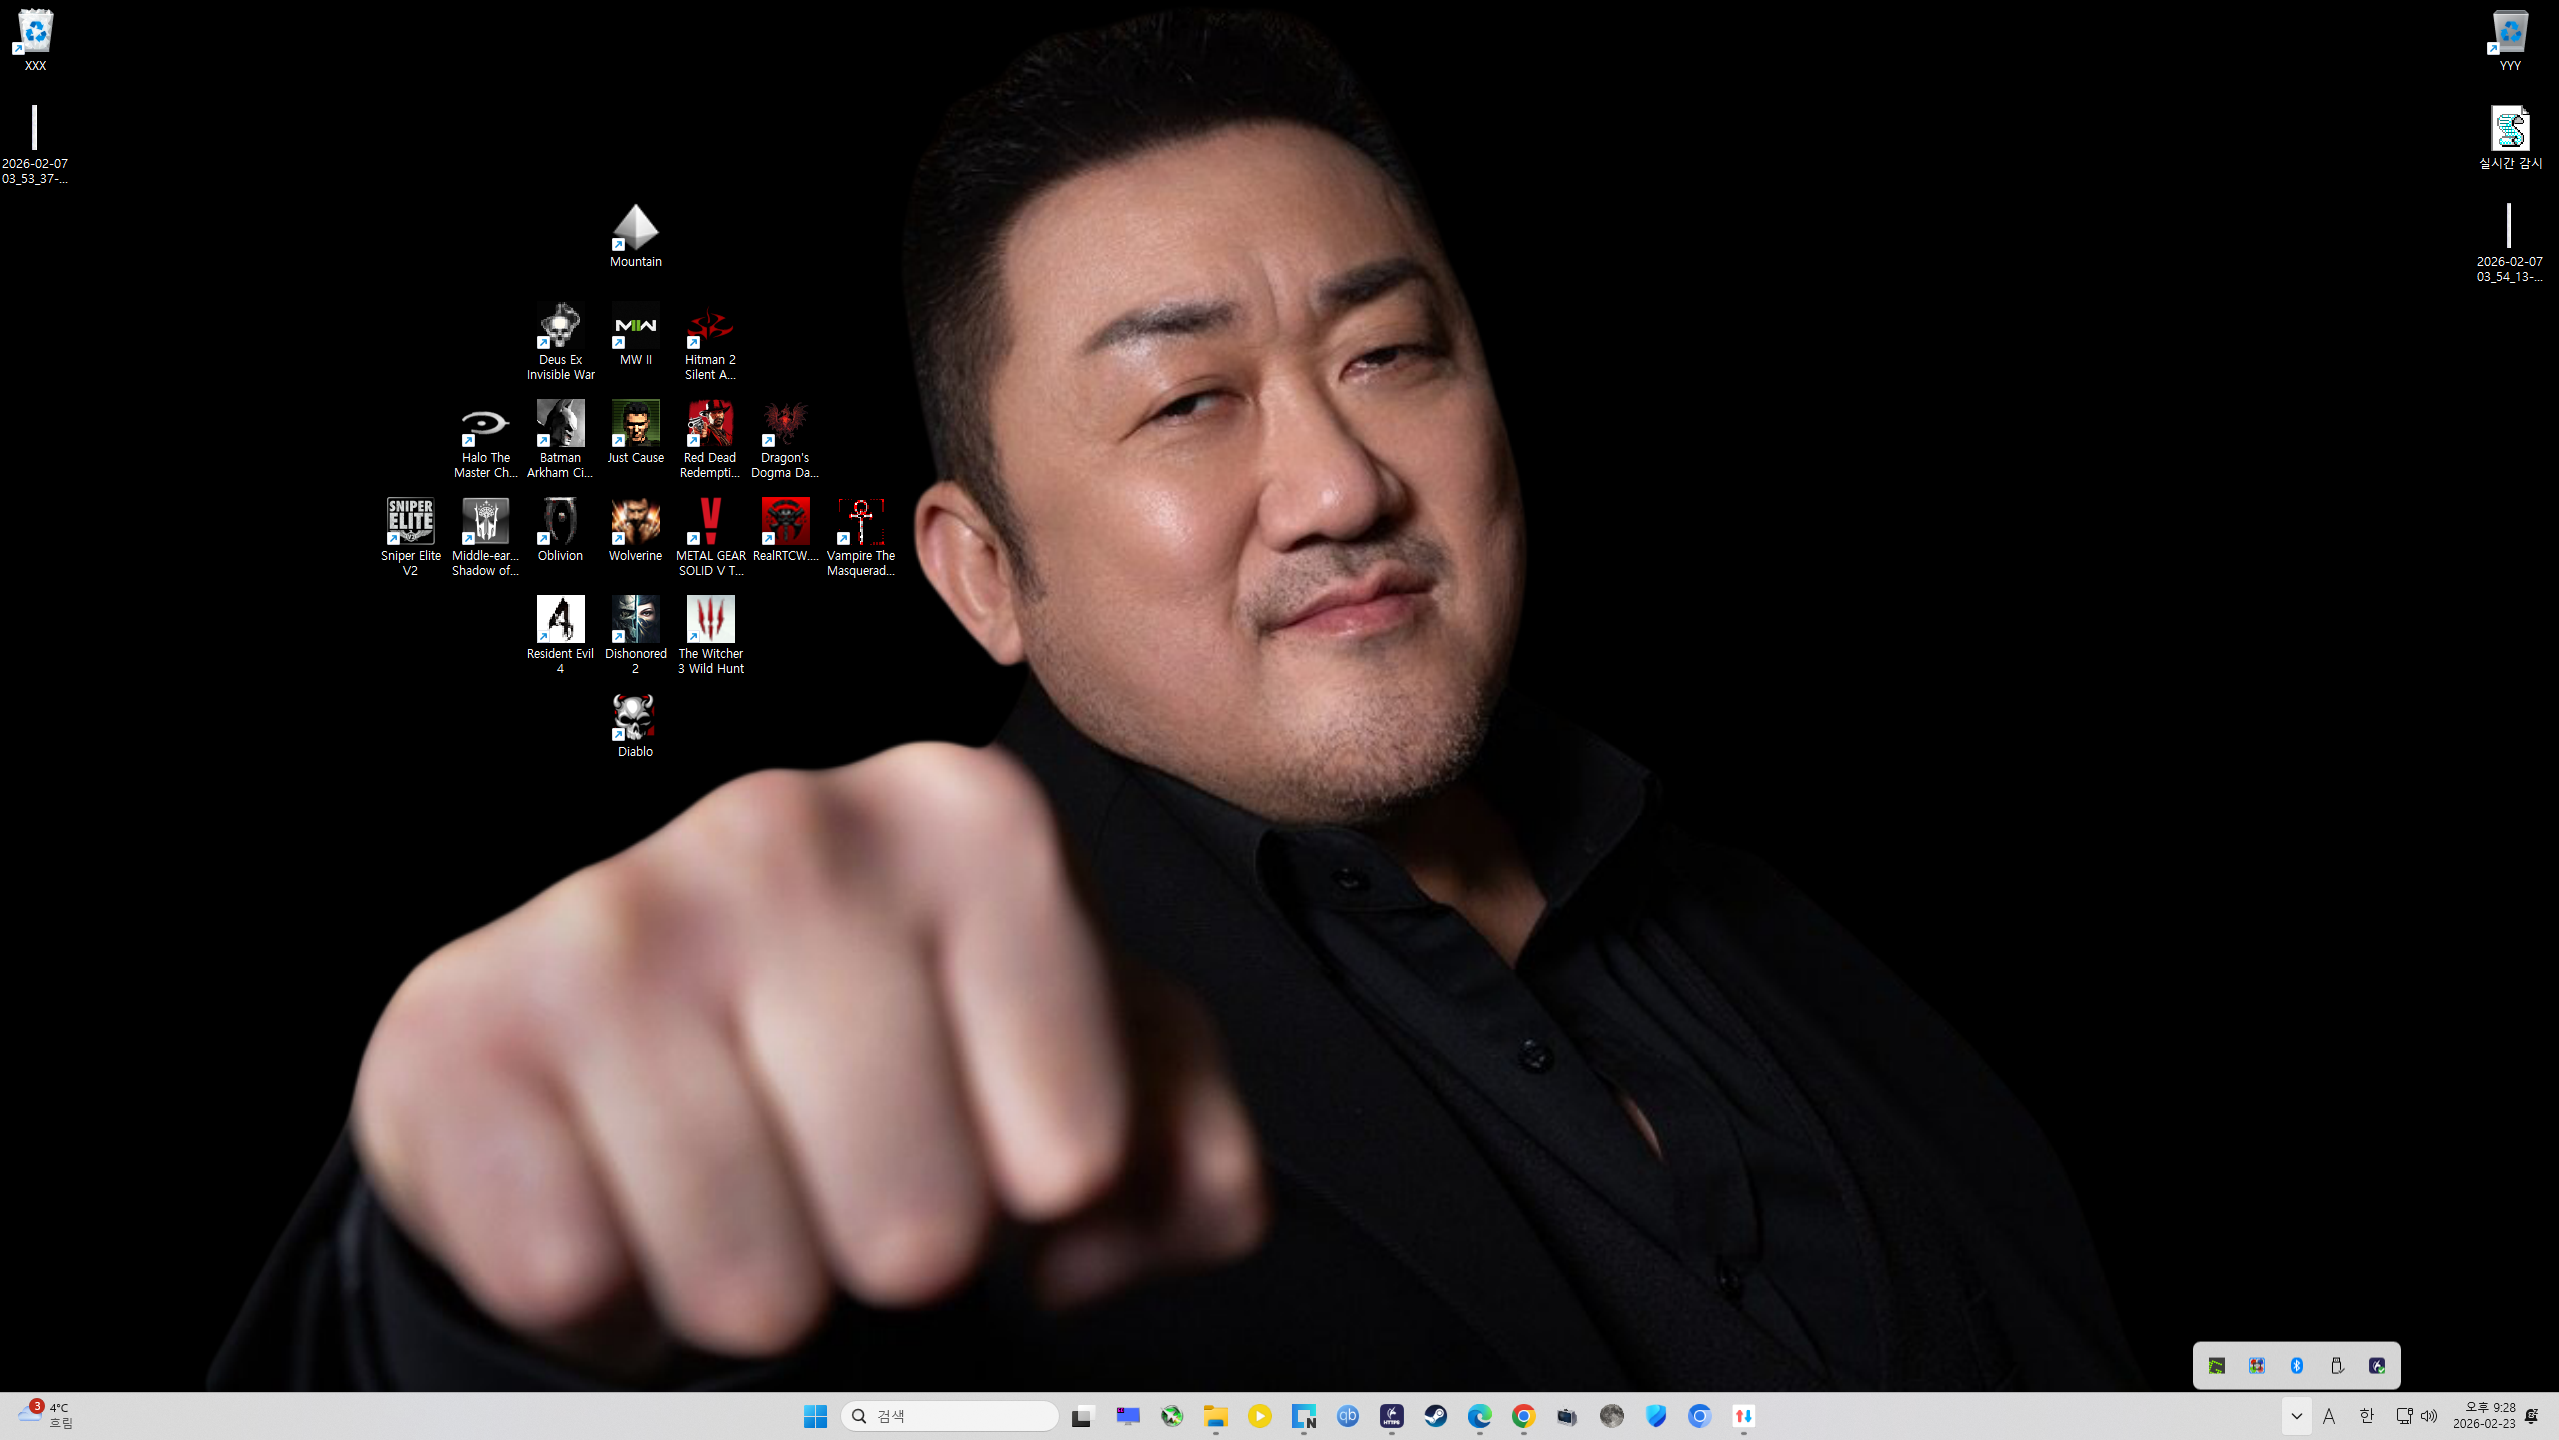
Task: Open Steam from the taskbar
Action: [1435, 1416]
